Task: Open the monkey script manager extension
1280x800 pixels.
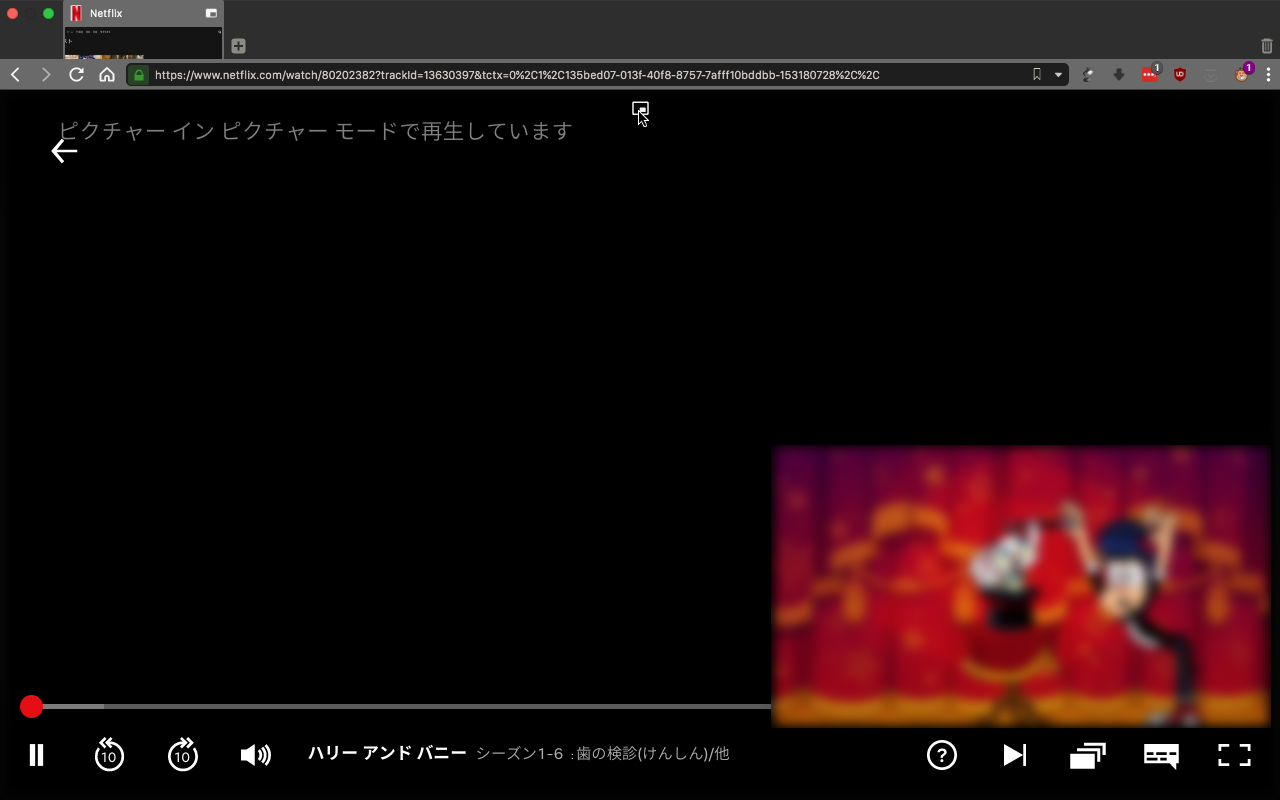Action: 1243,74
